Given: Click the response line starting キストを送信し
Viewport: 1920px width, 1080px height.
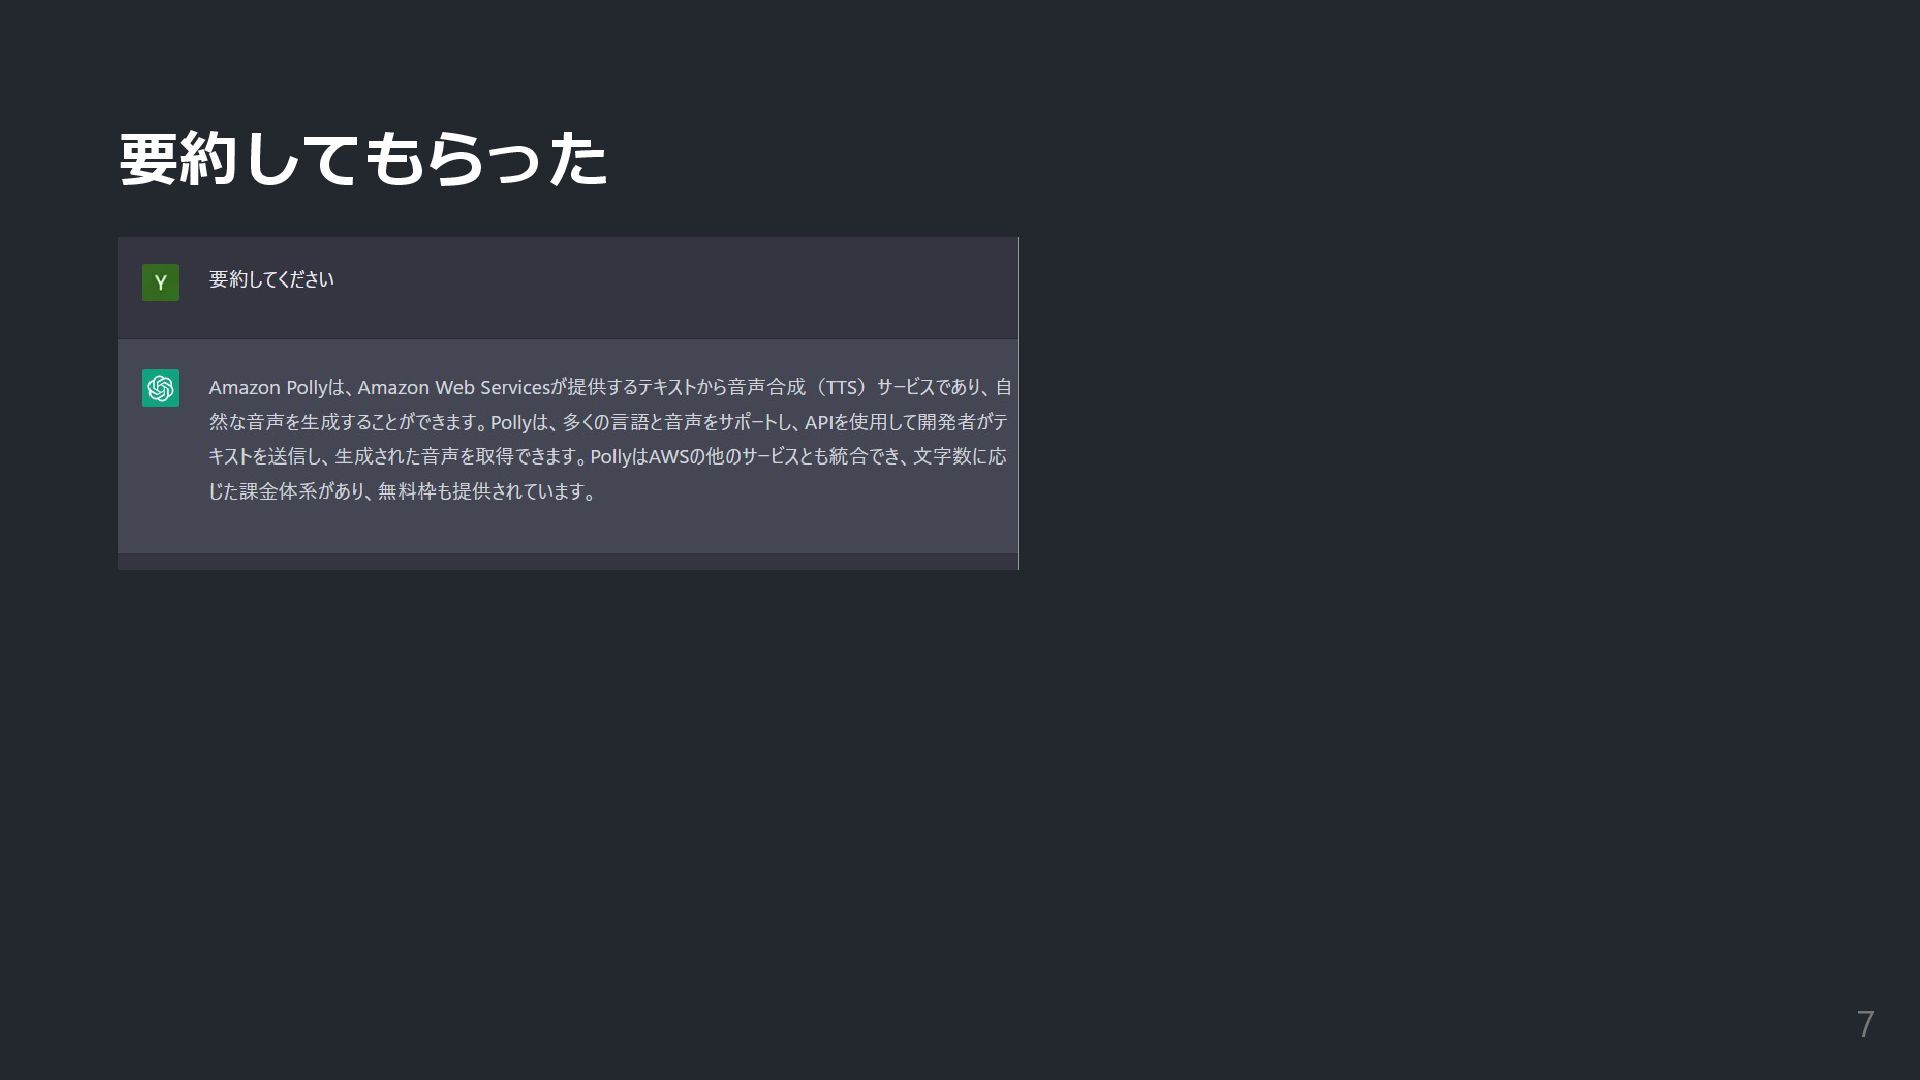Looking at the screenshot, I should coord(607,457).
